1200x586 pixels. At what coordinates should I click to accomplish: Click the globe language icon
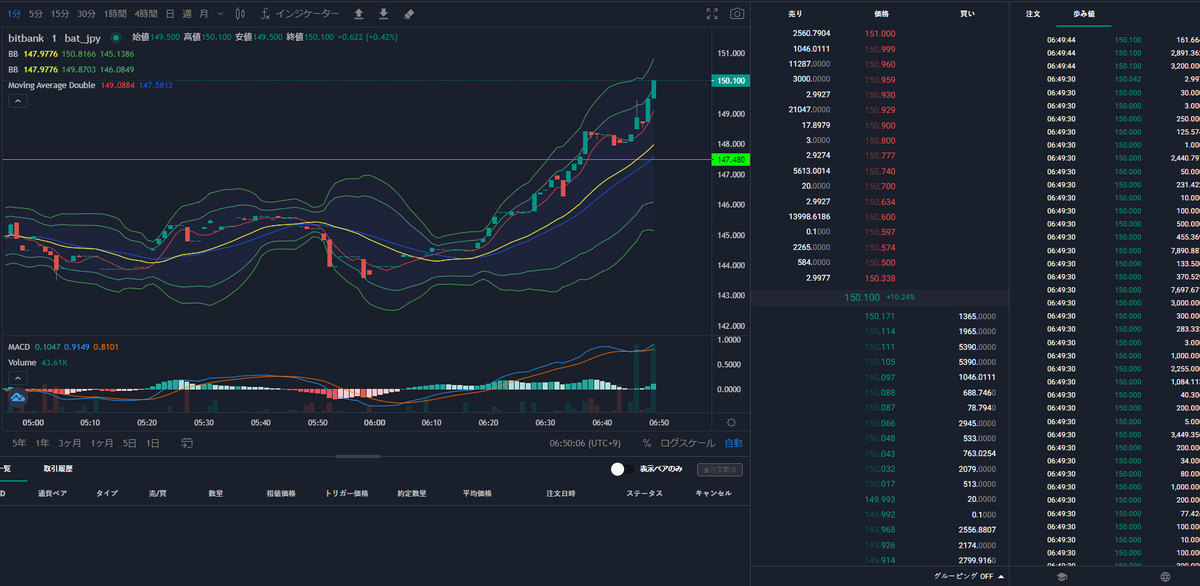coord(1165,576)
